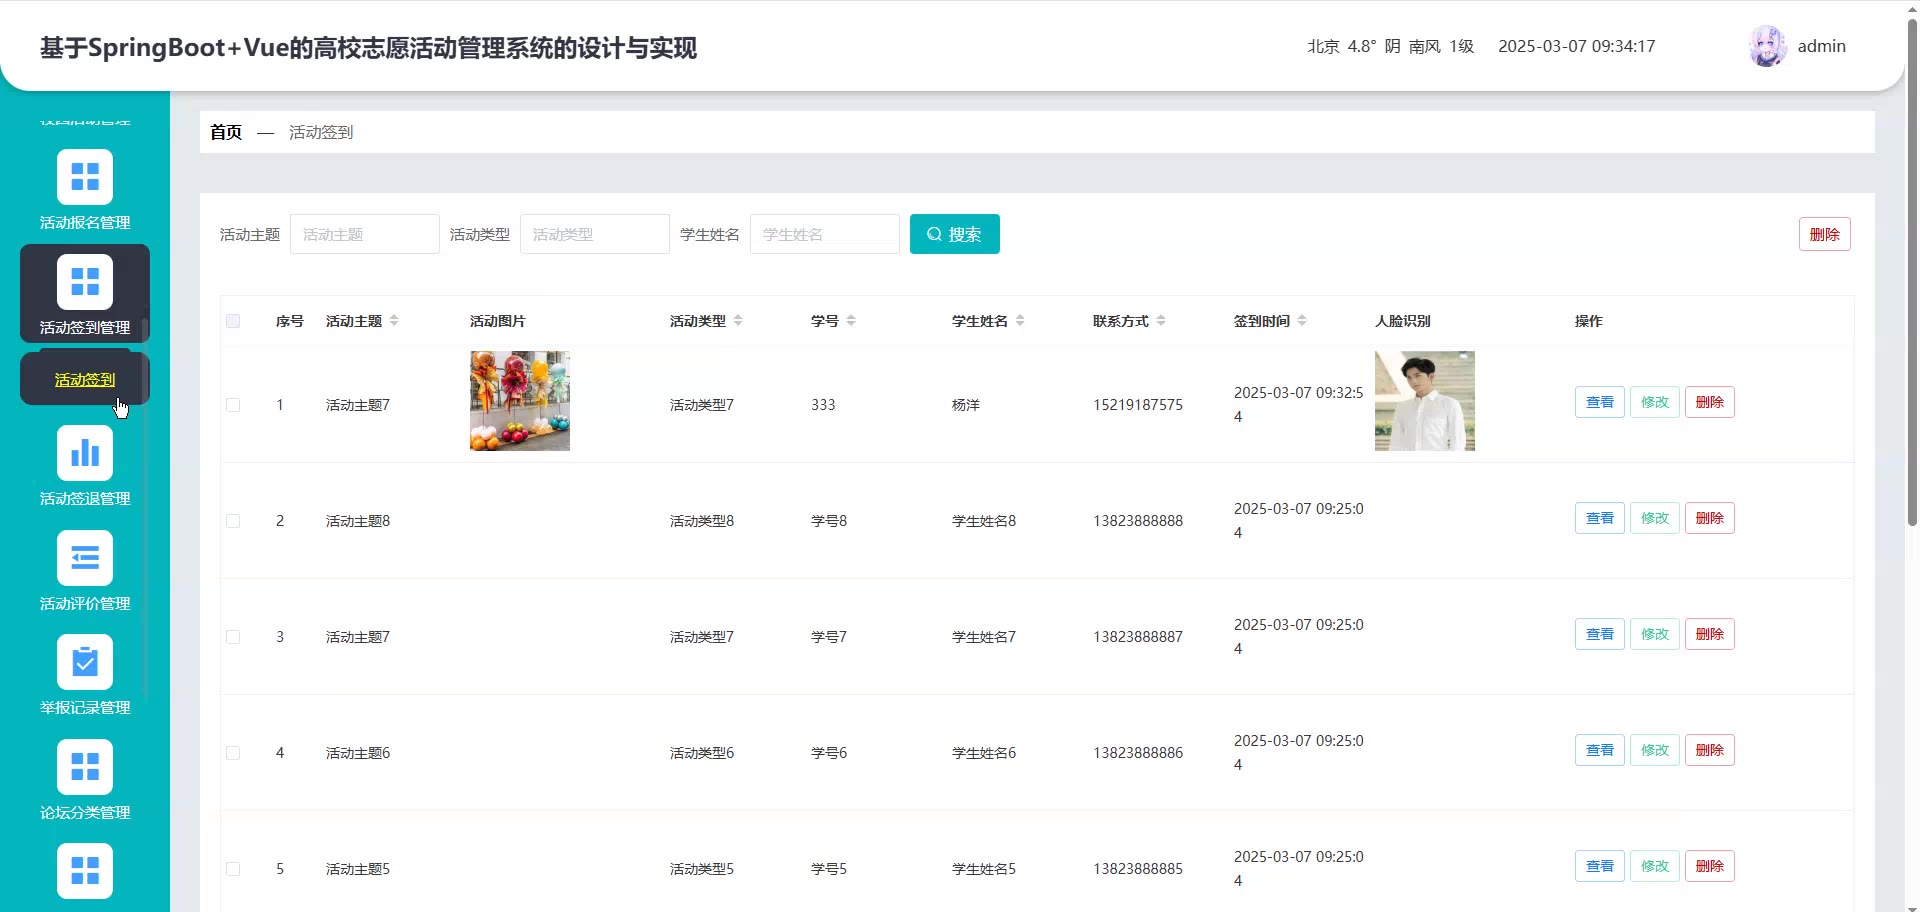Click 查看 for row 活动主题7 杨洋
The width and height of the screenshot is (1920, 912).
pyautogui.click(x=1599, y=402)
